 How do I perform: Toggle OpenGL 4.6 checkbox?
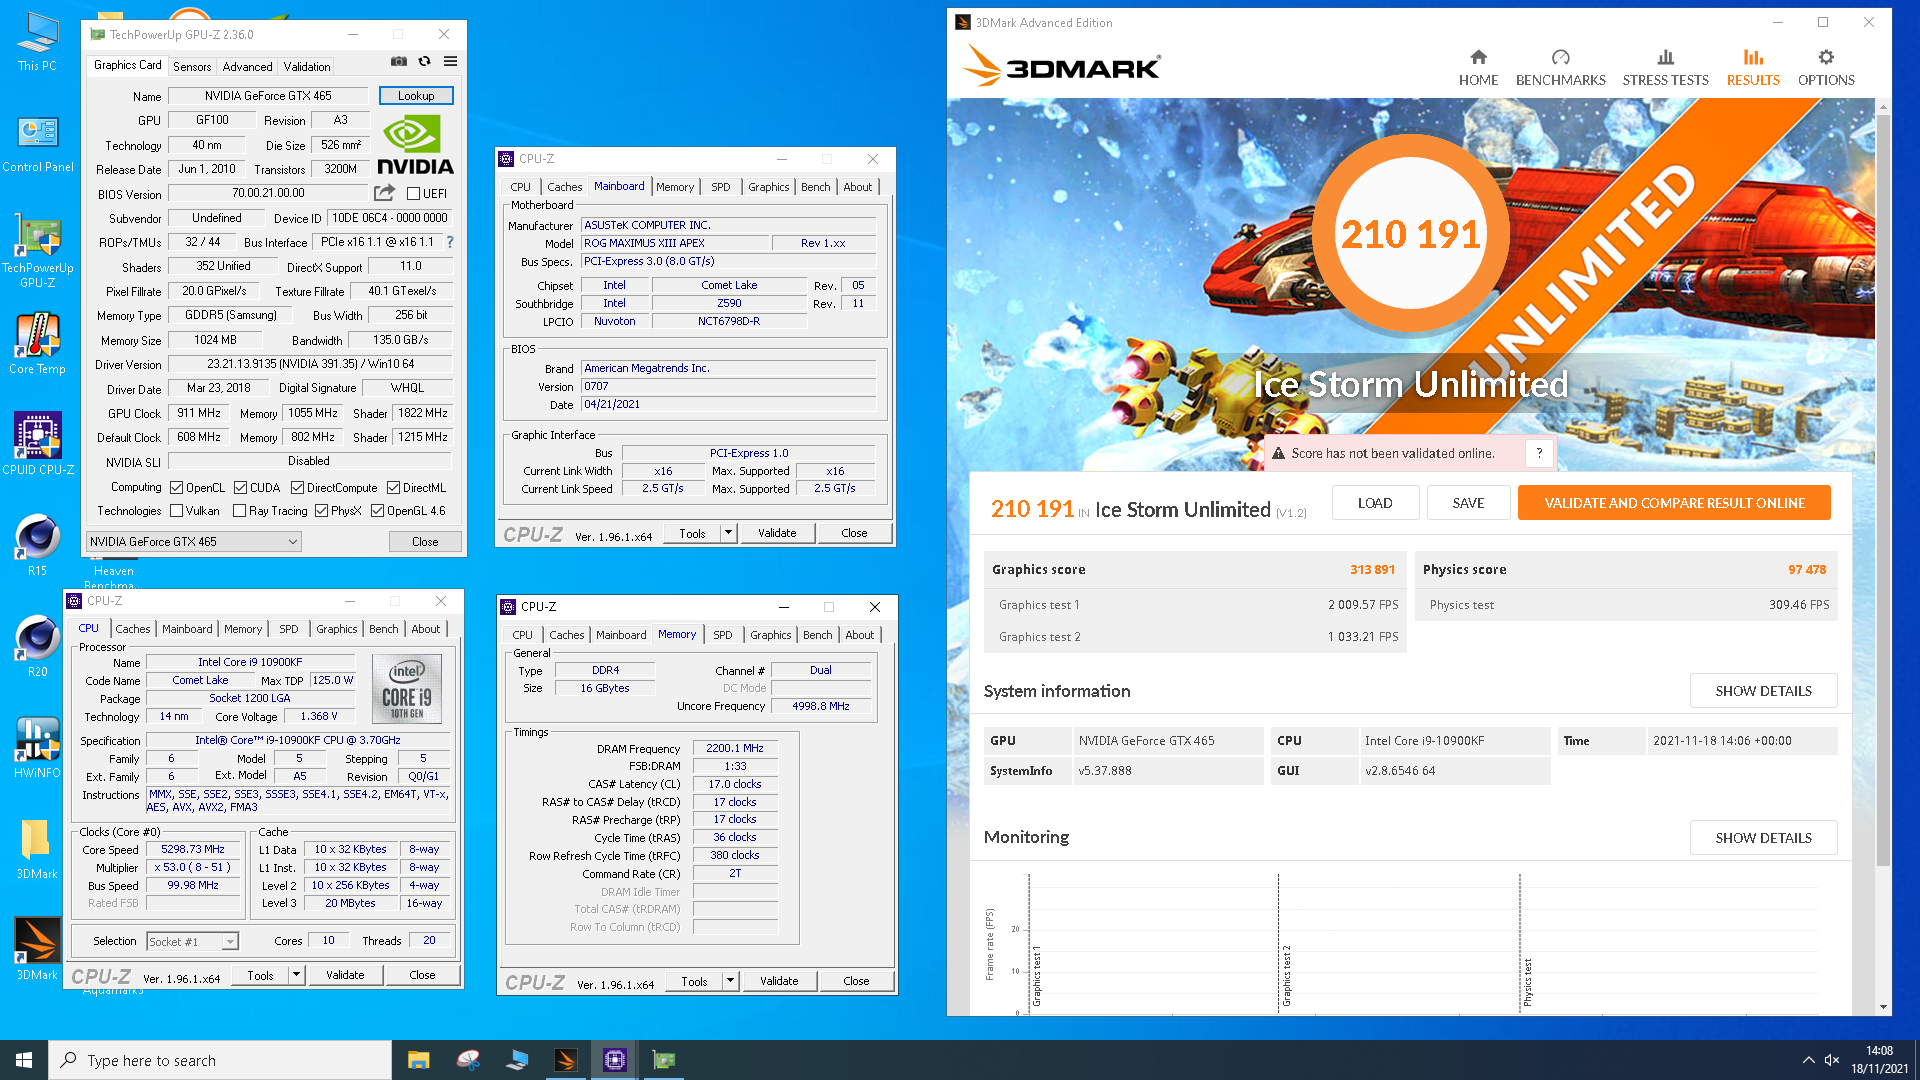[x=377, y=511]
